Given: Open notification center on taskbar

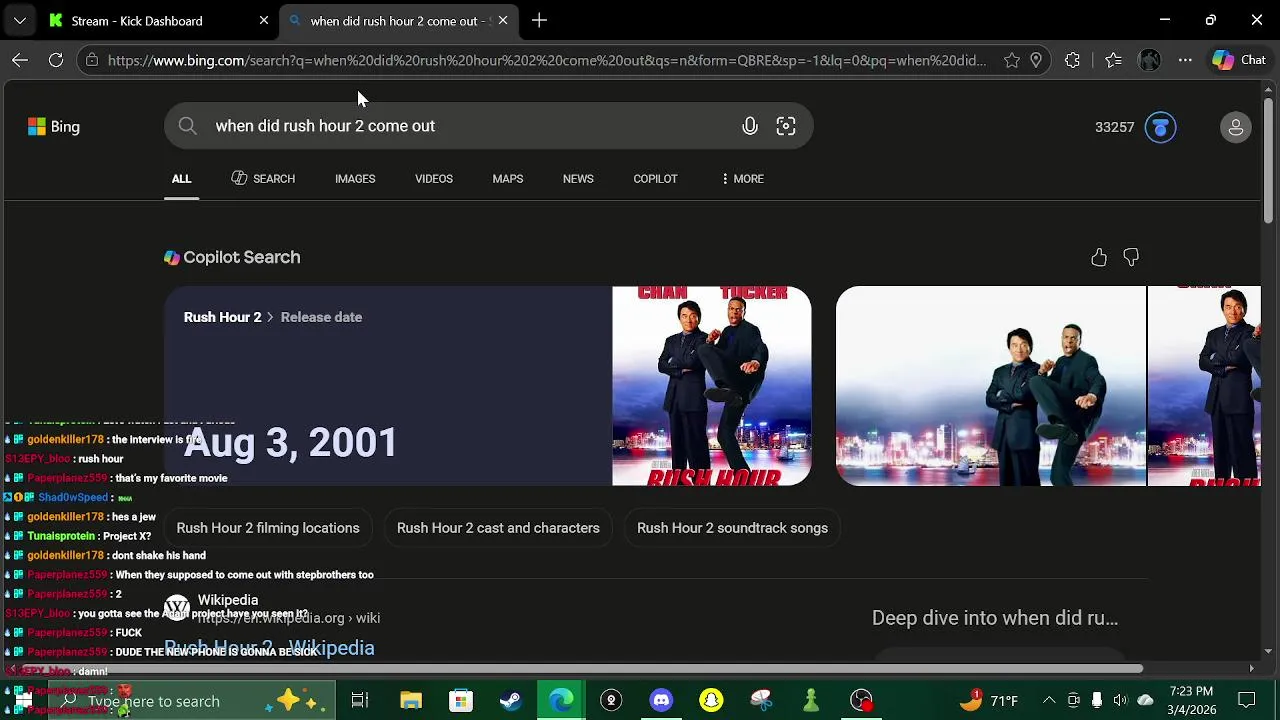Looking at the screenshot, I should coord(1247,701).
